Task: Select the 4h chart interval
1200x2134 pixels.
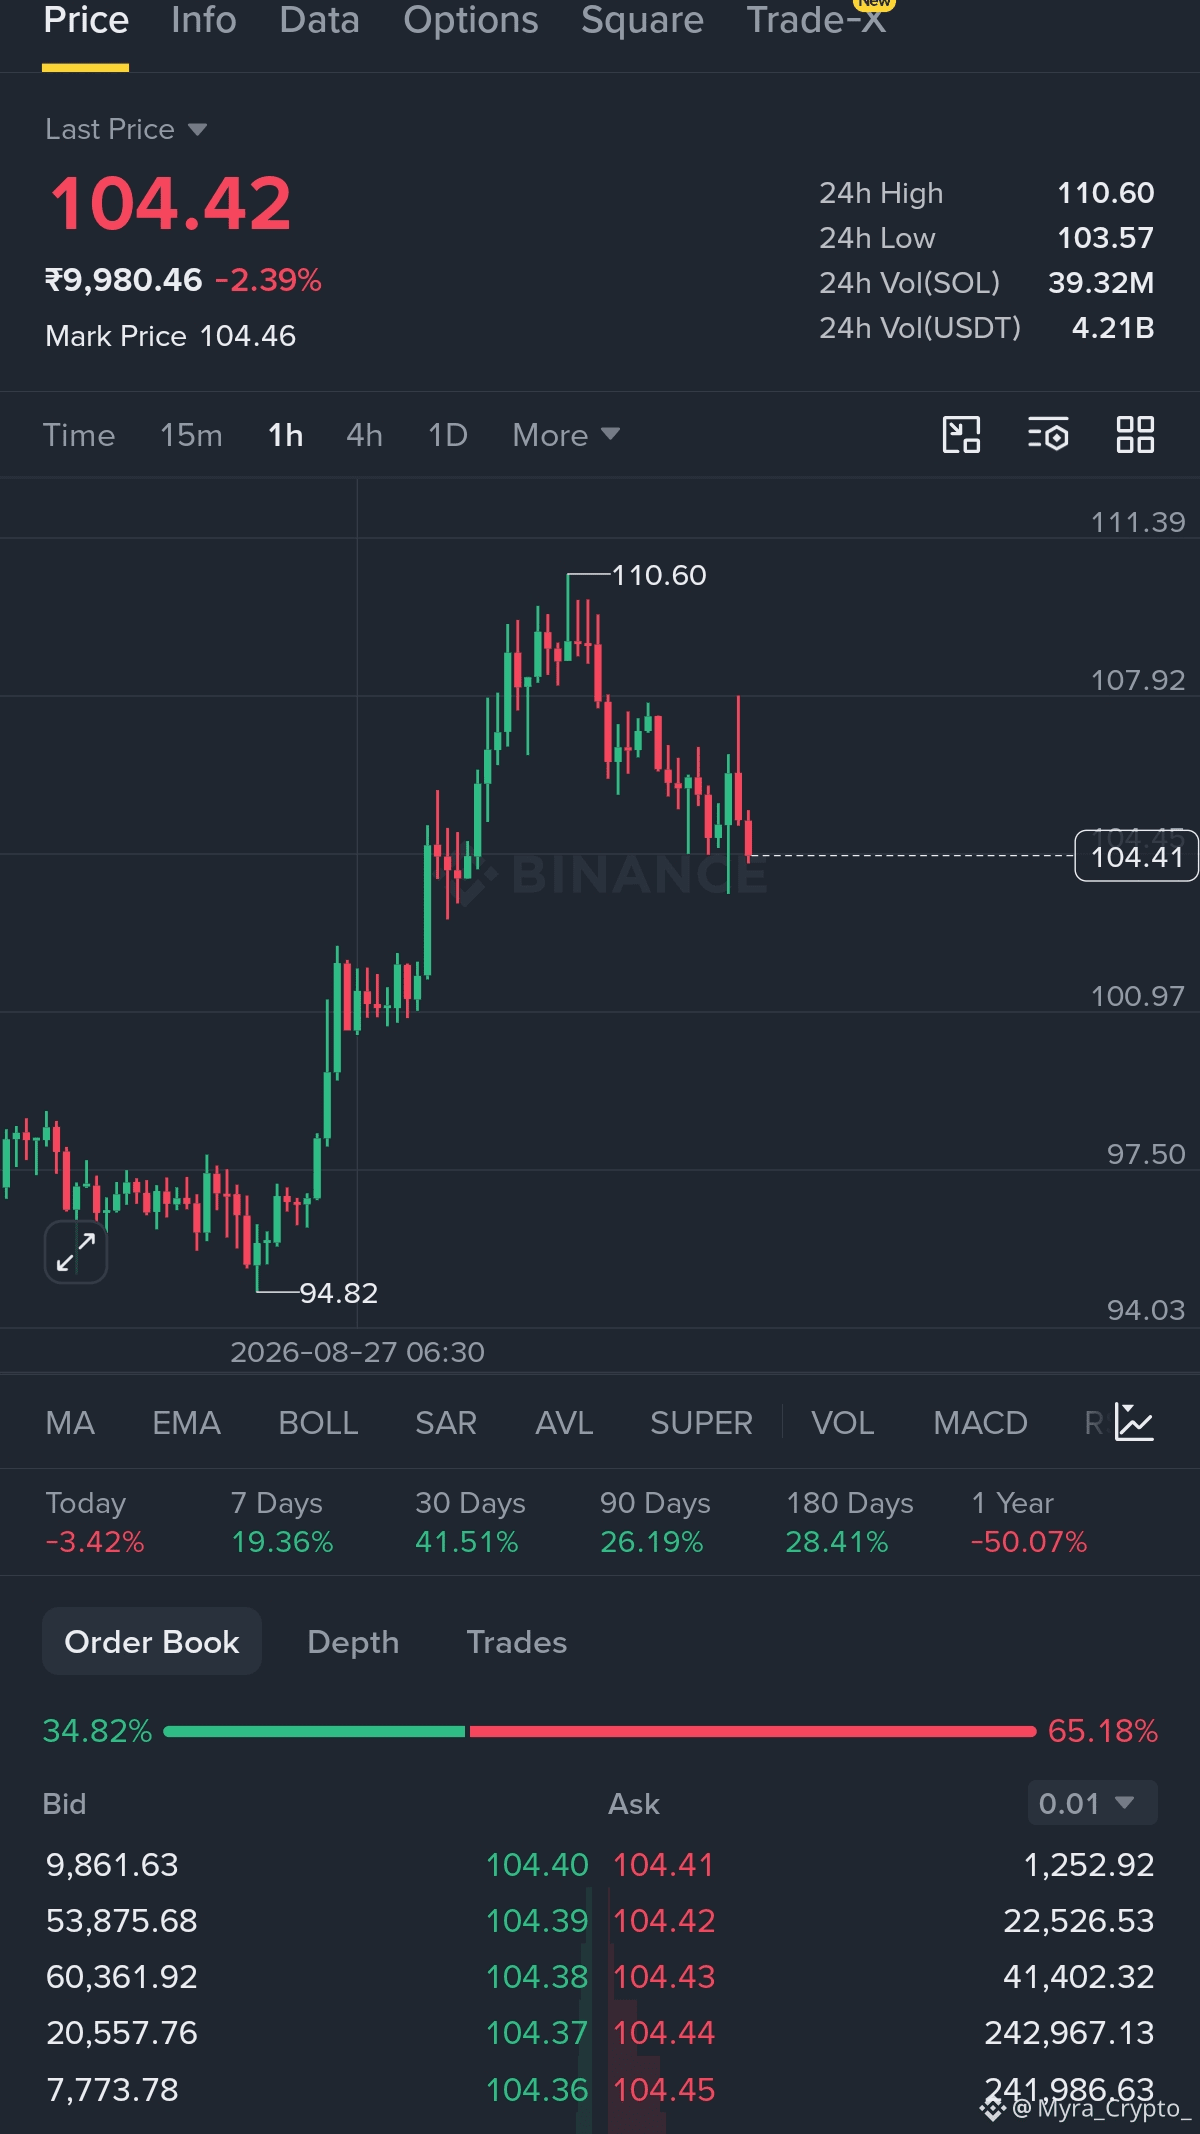Action: tap(364, 435)
